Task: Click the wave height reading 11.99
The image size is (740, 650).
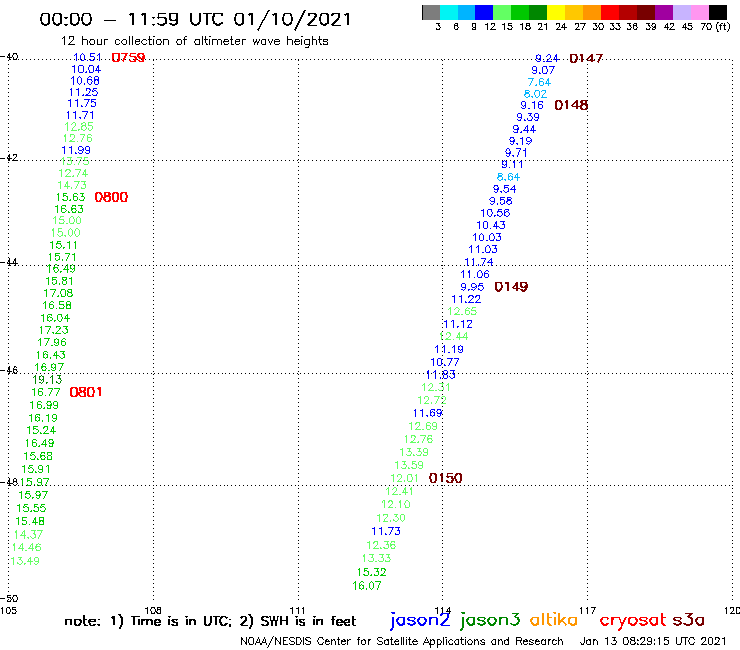Action: (x=76, y=150)
